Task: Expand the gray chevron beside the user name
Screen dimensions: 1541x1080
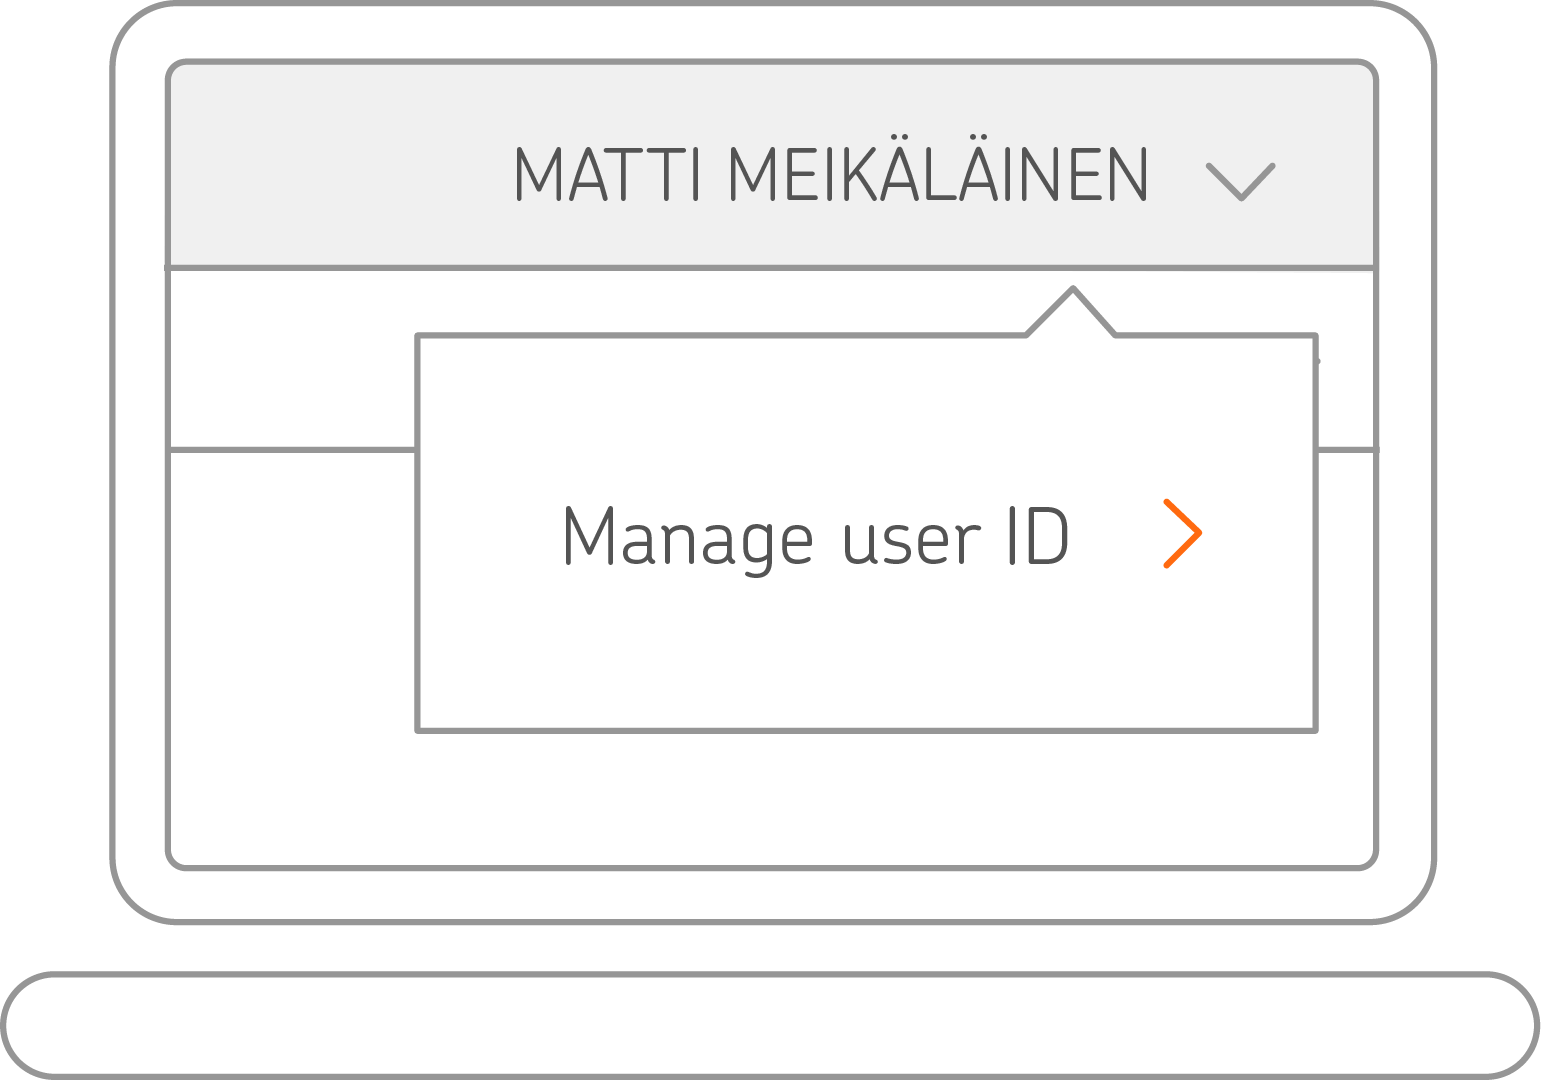Action: tap(1240, 181)
